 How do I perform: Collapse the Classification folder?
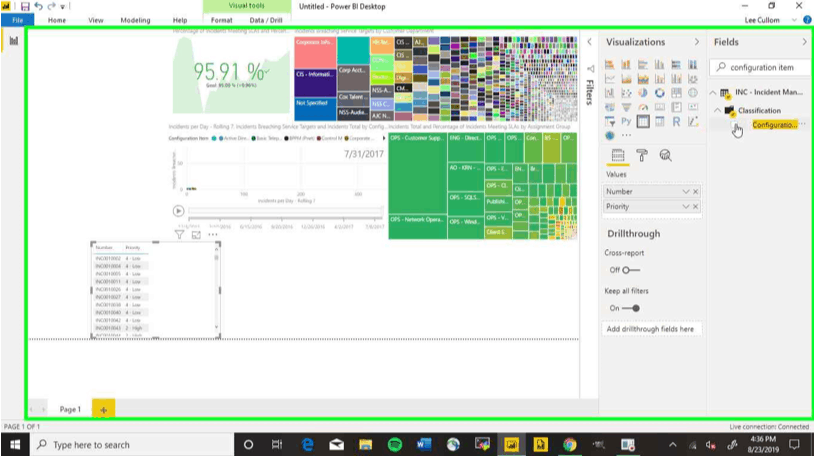[x=718, y=110]
